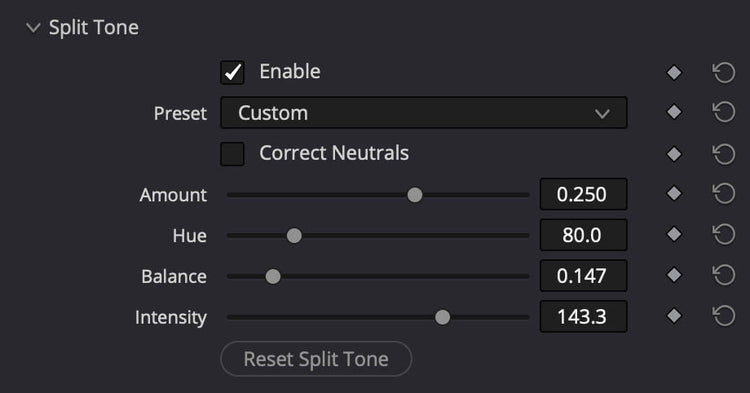Click the Amount slider handle
750x393 pixels.
click(415, 195)
